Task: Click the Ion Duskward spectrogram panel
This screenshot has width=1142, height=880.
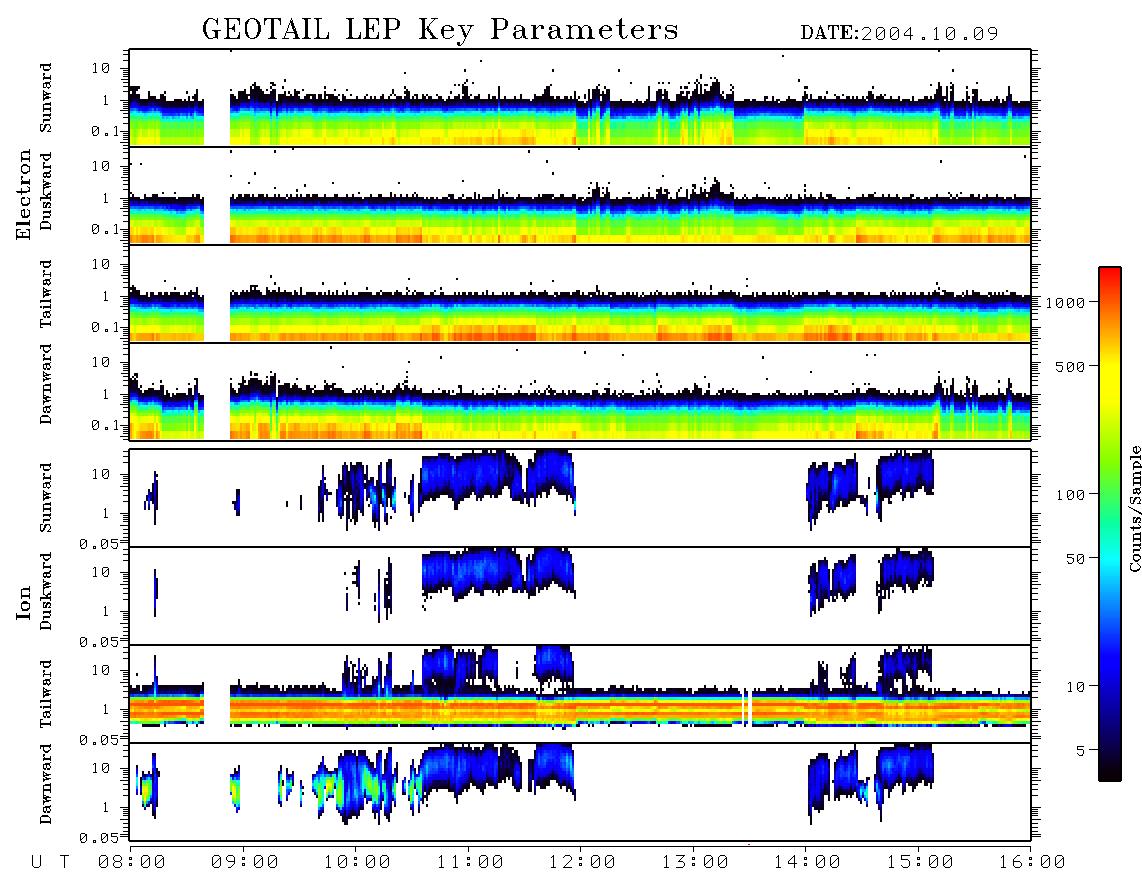Action: [580, 596]
